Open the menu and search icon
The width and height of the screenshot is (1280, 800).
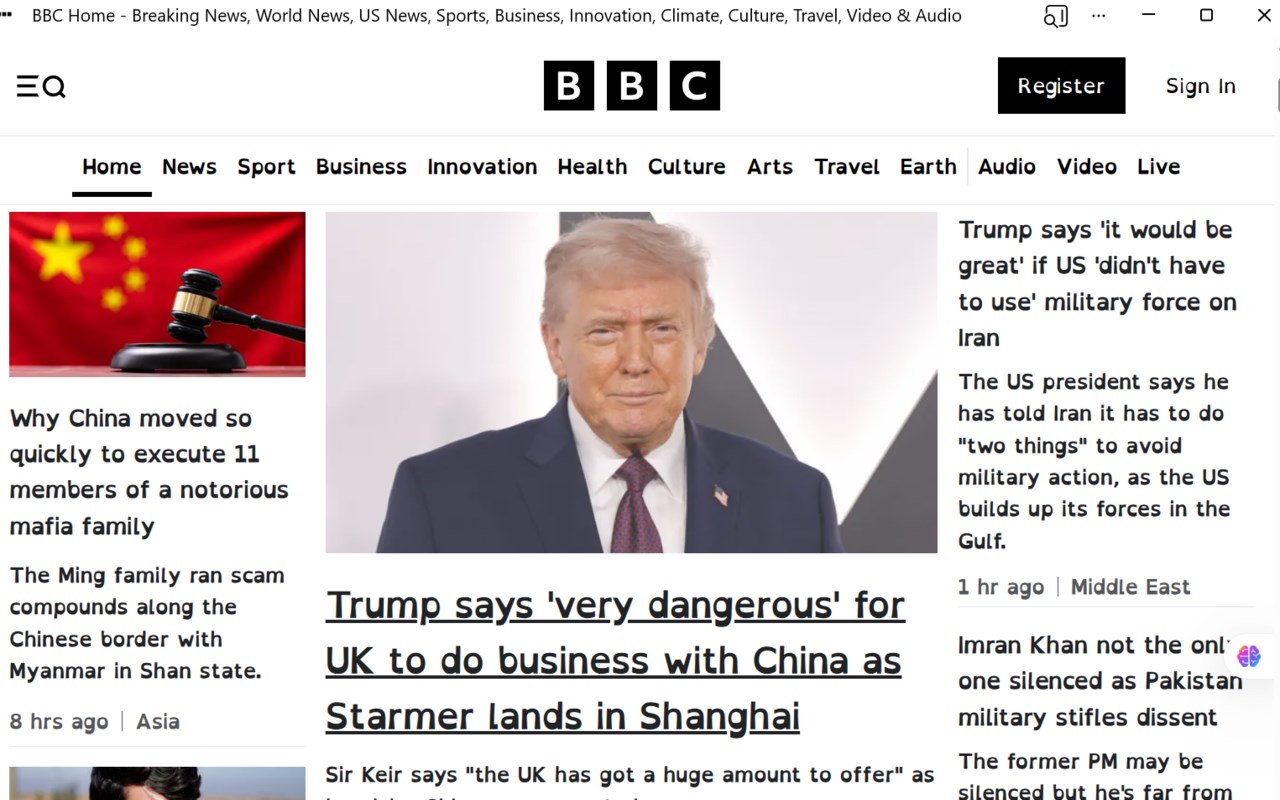[41, 86]
